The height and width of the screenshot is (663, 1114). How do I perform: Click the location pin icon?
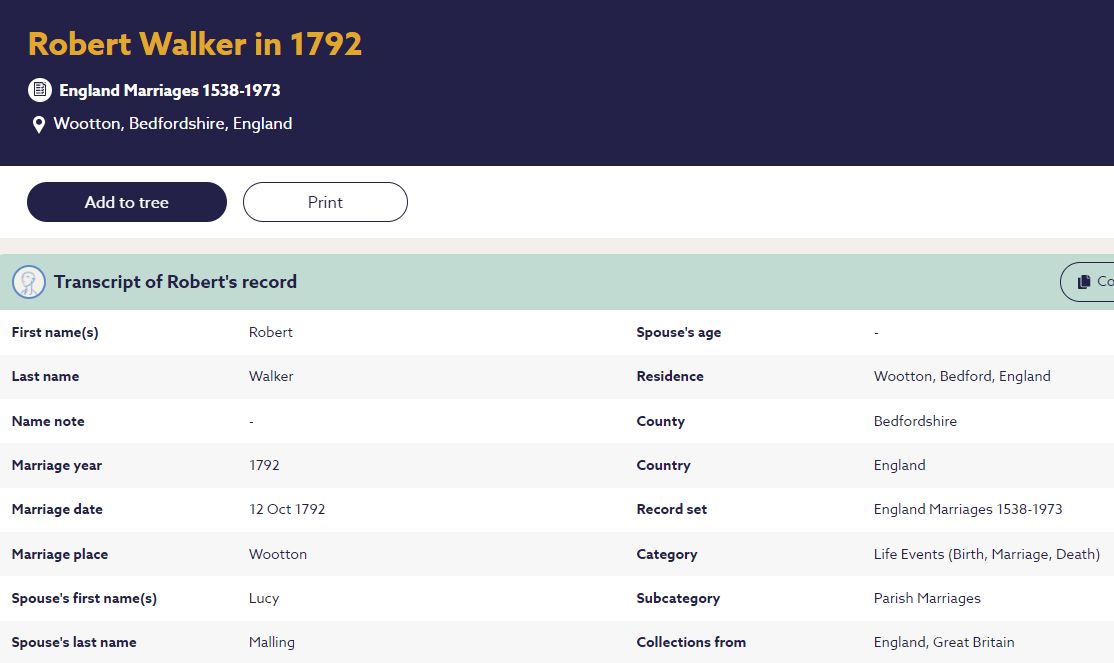(x=39, y=125)
